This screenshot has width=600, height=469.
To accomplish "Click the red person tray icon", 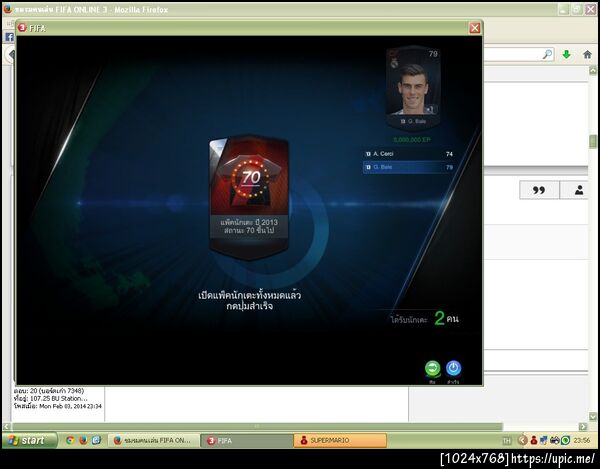I will [x=534, y=440].
